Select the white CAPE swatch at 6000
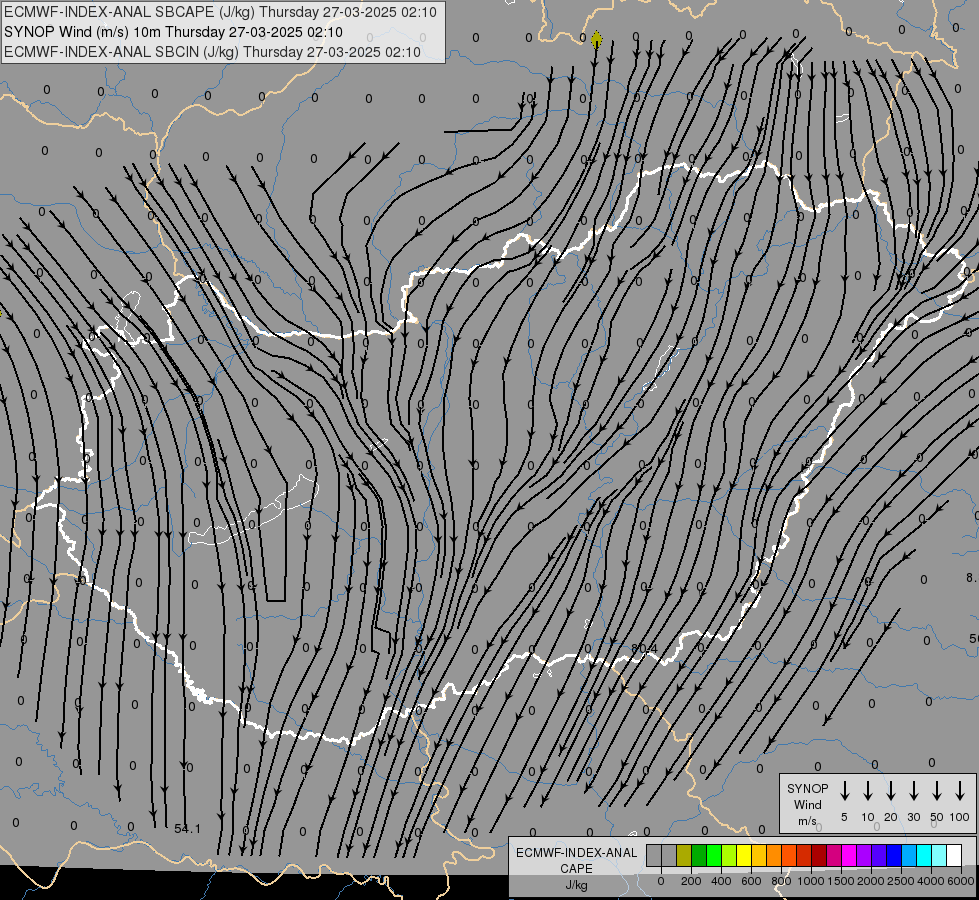 [953, 855]
